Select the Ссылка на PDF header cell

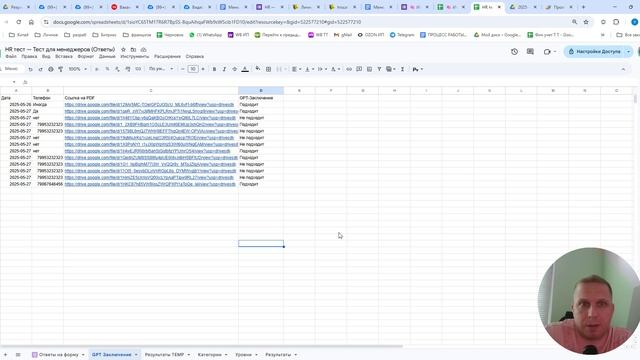pyautogui.click(x=151, y=98)
